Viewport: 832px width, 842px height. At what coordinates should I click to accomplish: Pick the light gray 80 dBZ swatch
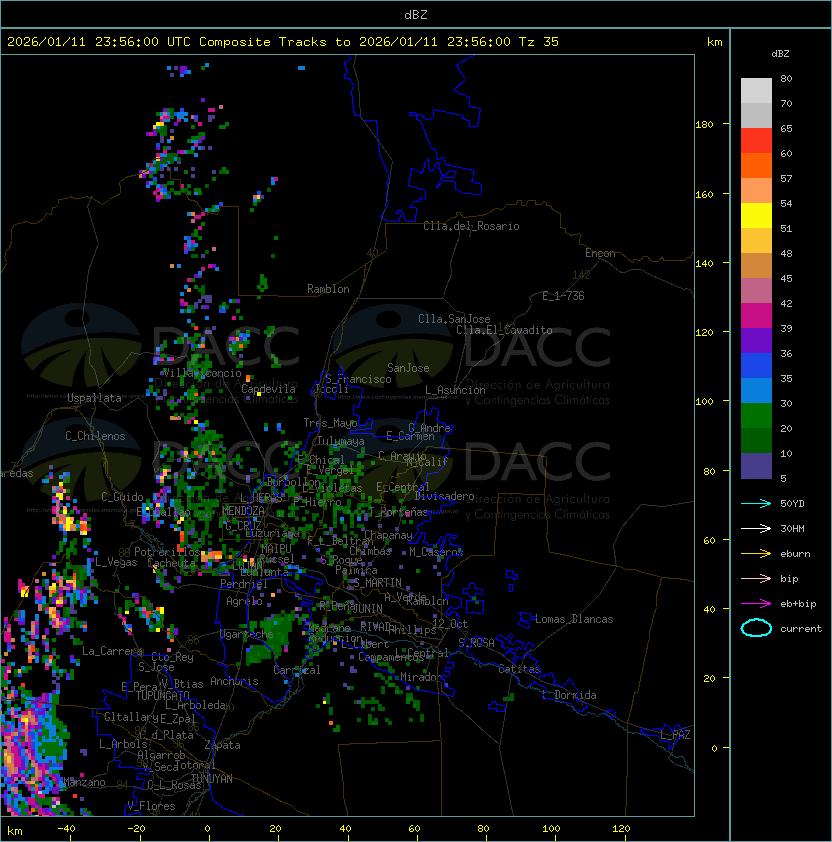click(x=756, y=90)
